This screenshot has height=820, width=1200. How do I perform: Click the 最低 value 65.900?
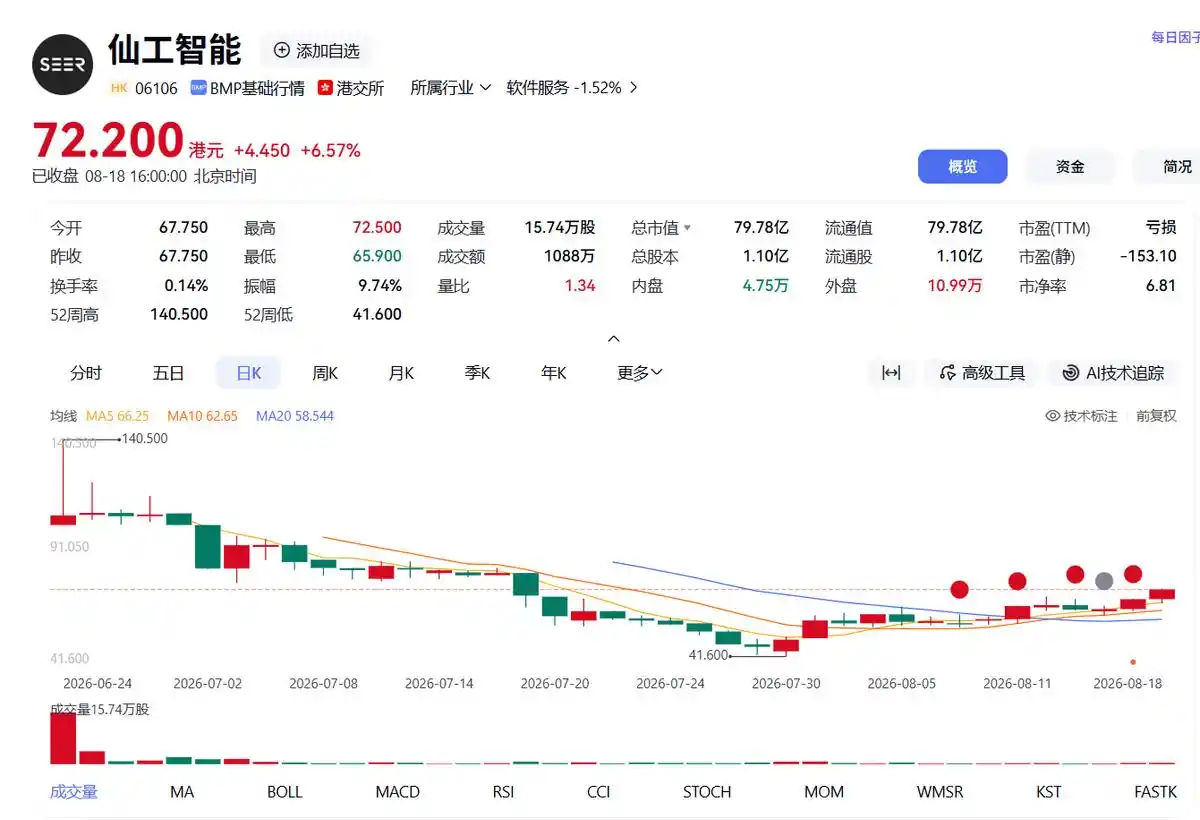coord(377,257)
